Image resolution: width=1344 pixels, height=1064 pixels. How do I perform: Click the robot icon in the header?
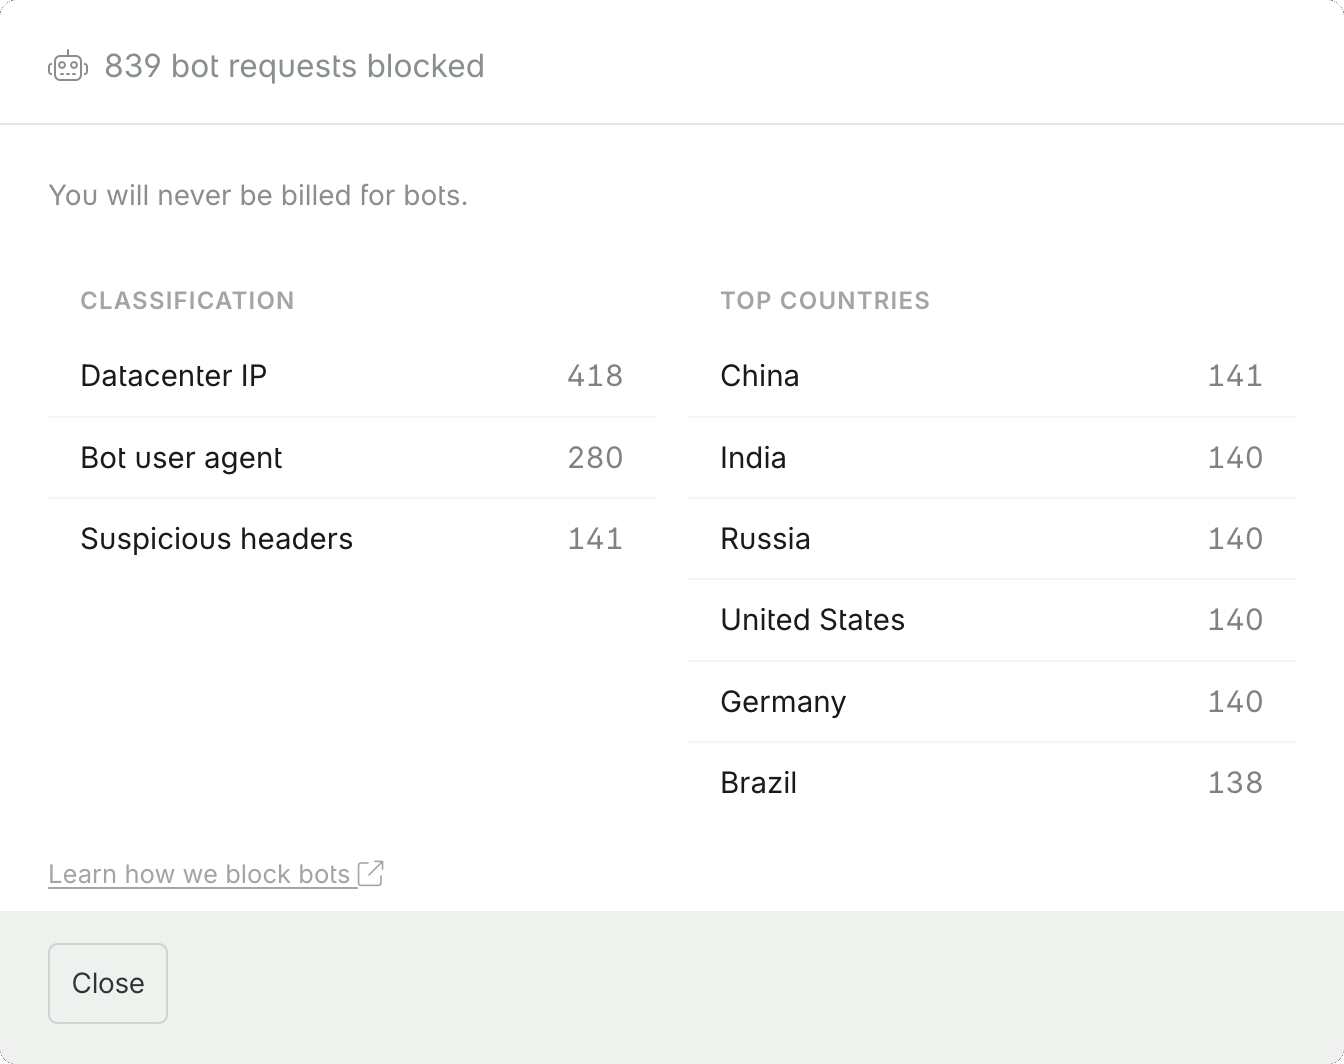[68, 66]
